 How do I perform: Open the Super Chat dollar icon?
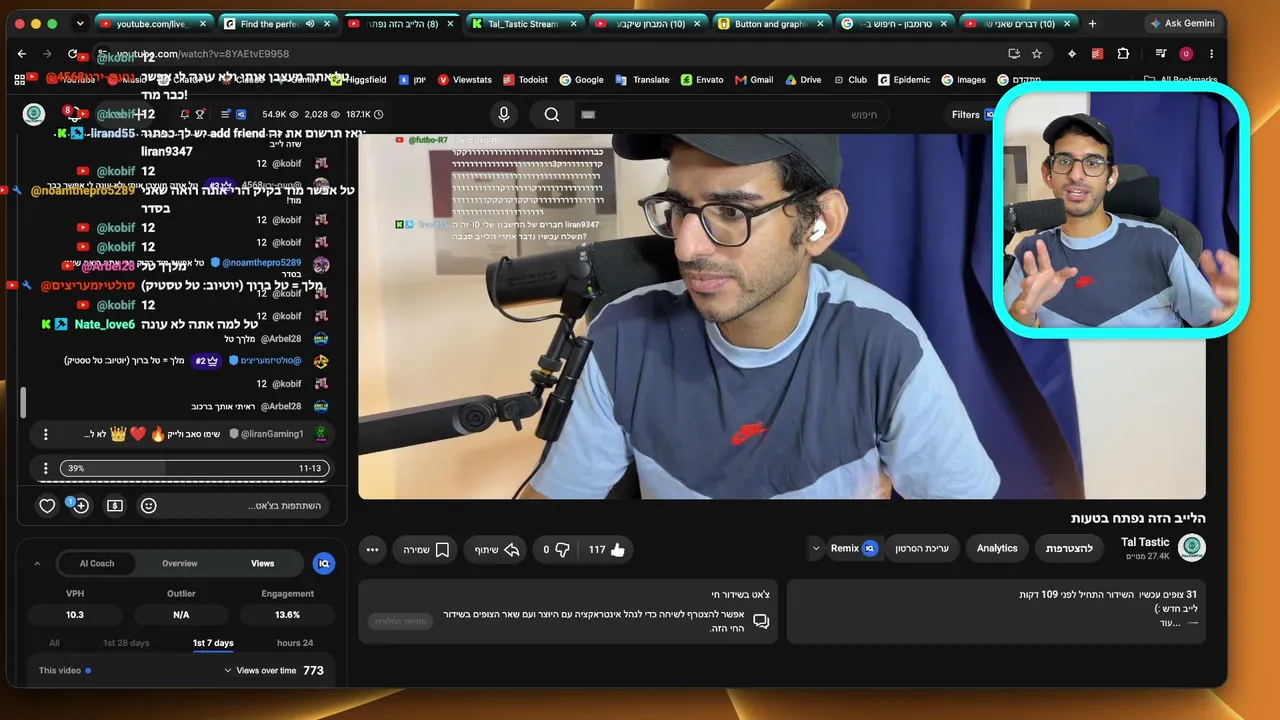point(115,506)
